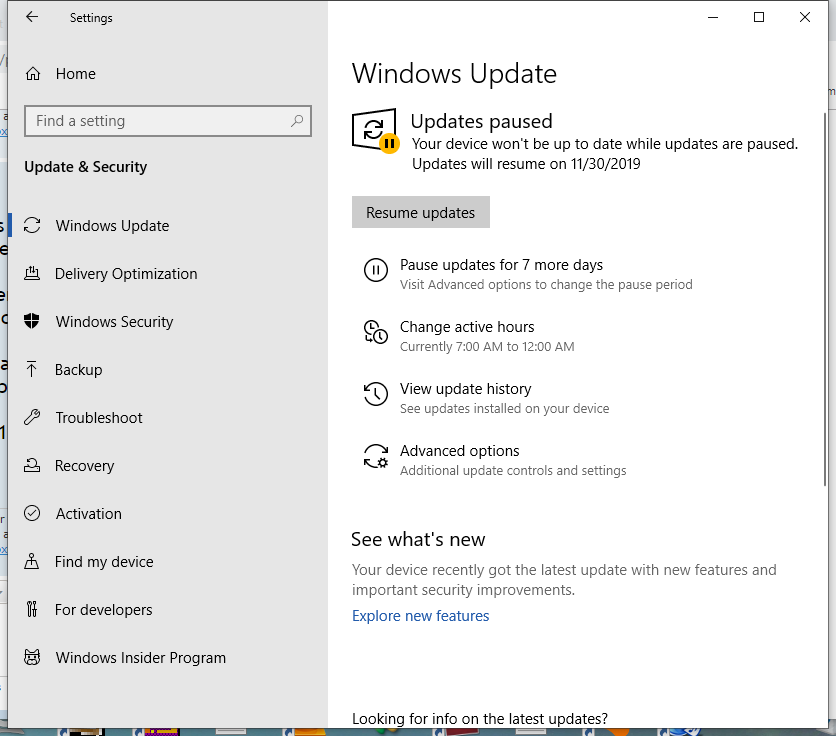The height and width of the screenshot is (736, 836).
Task: Click the Recovery icon
Action: [x=32, y=465]
